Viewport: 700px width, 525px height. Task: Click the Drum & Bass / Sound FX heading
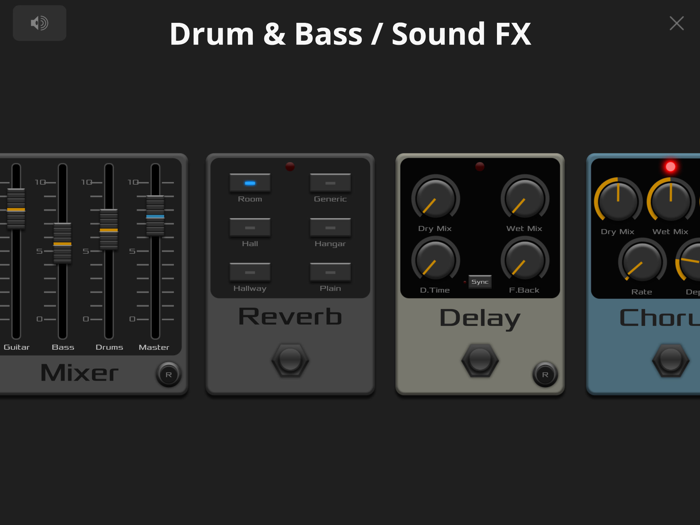coord(350,34)
